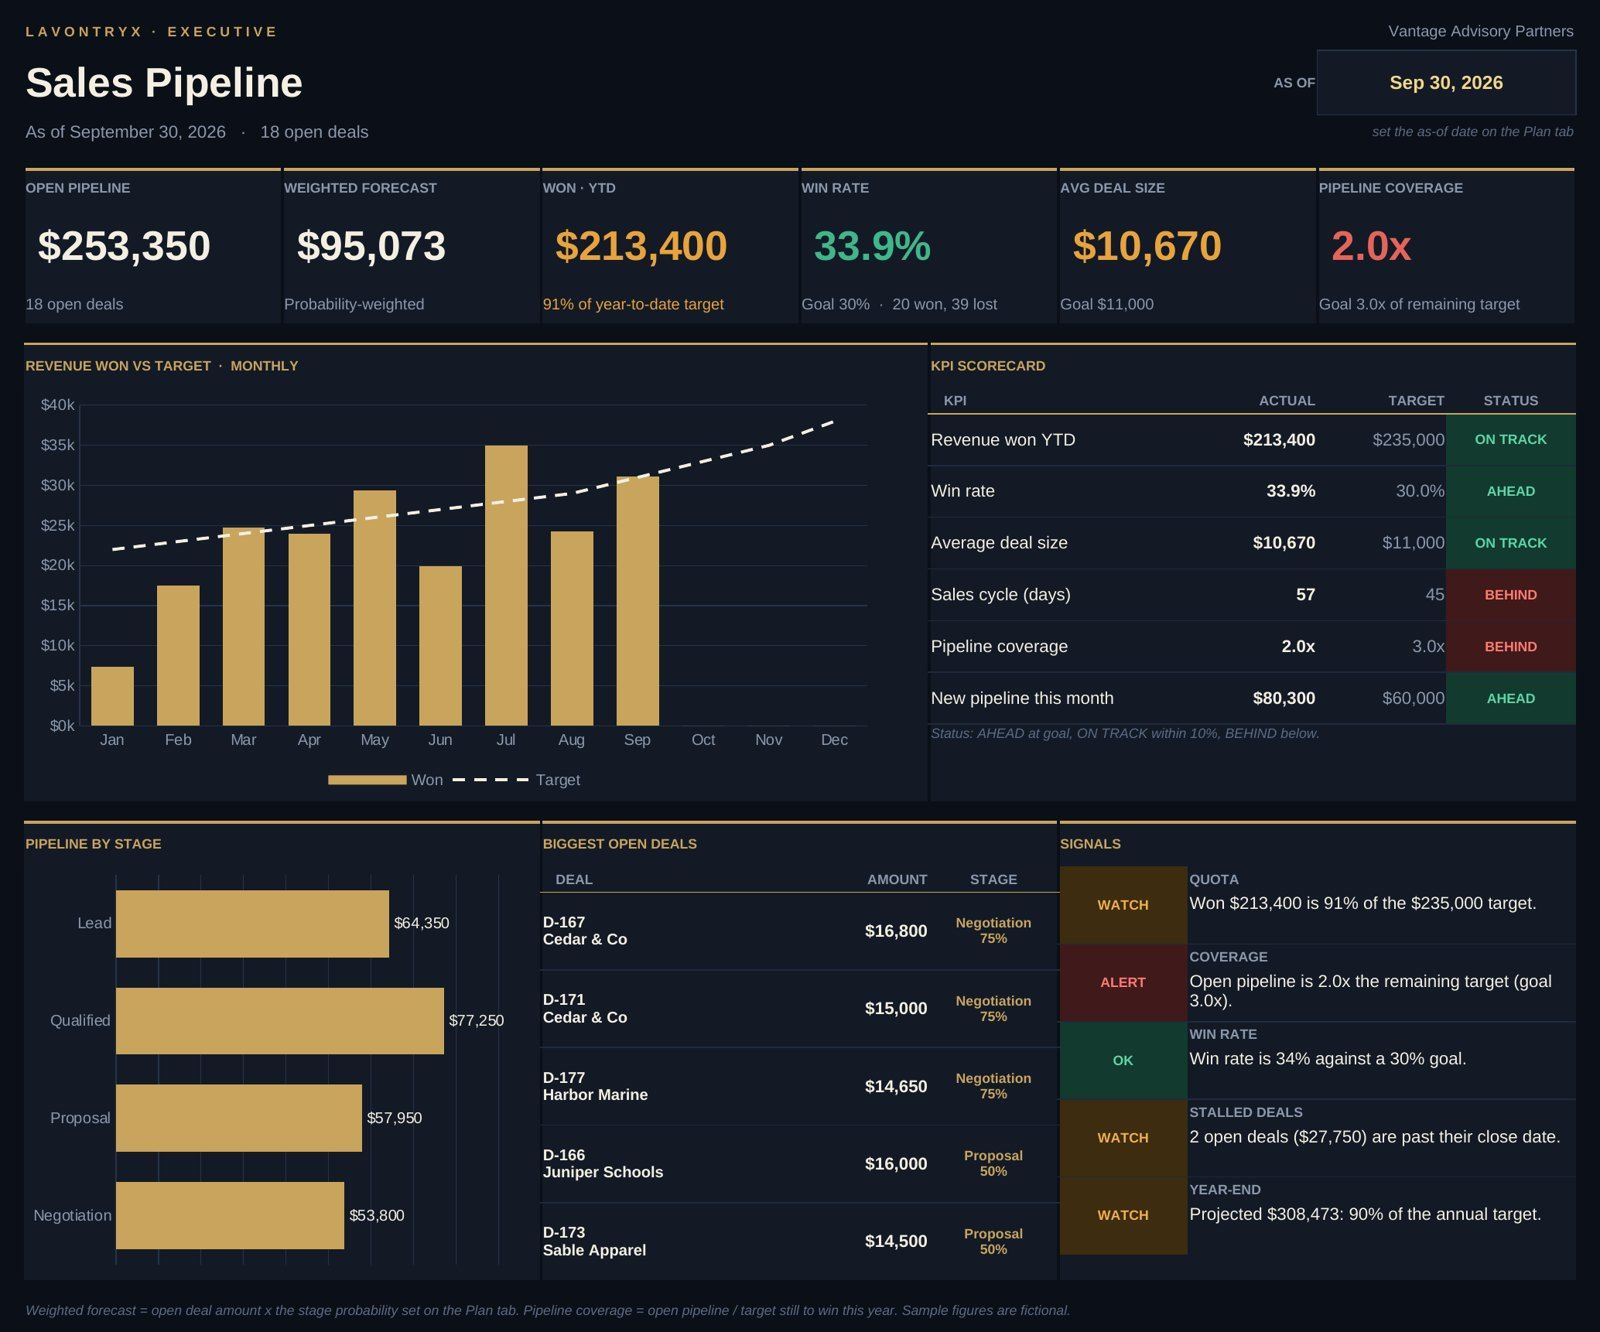Click the Win Rate value 33.9%
Image resolution: width=1600 pixels, height=1332 pixels.
[x=872, y=246]
